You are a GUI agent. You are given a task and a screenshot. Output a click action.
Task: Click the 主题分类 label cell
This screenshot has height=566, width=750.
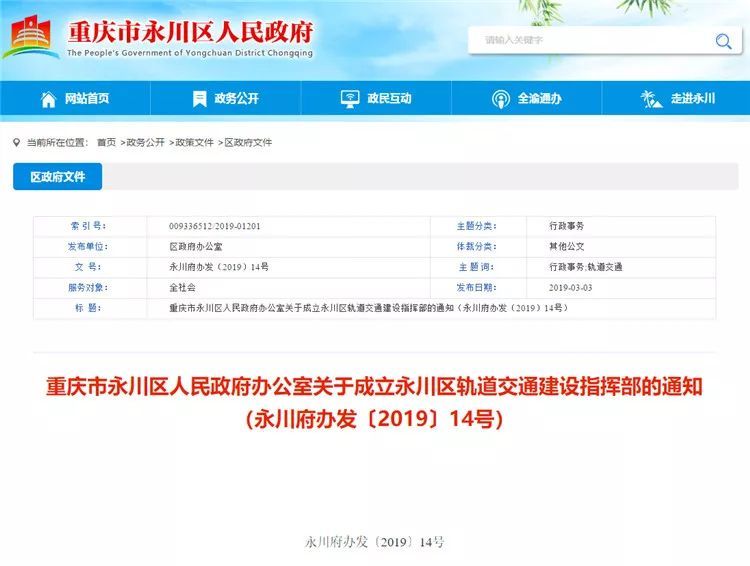(x=478, y=226)
